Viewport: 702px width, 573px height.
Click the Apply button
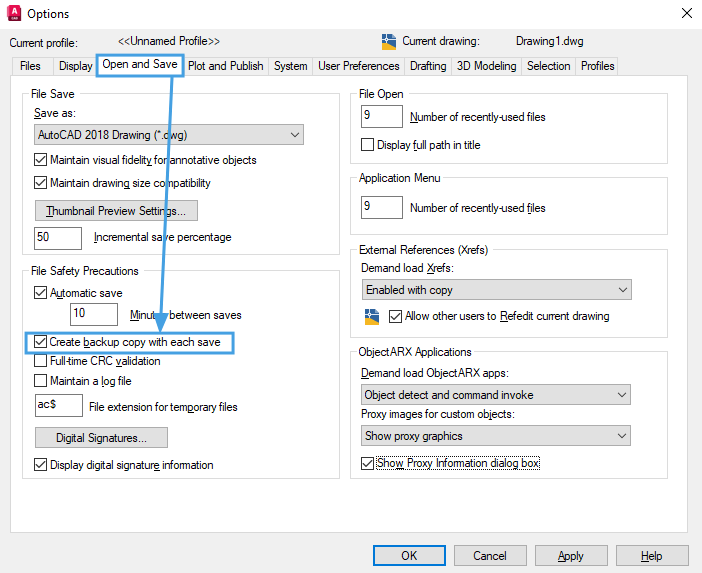click(571, 556)
